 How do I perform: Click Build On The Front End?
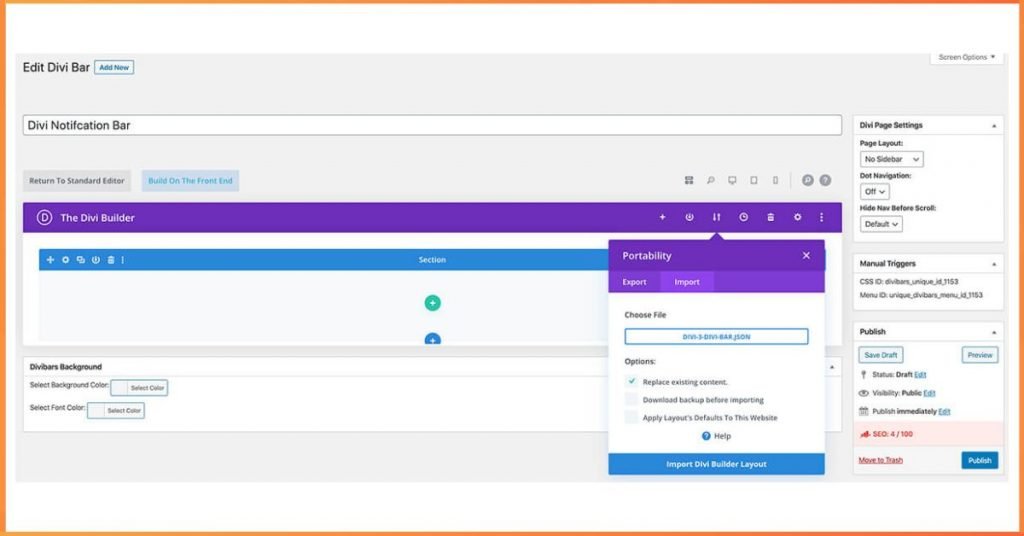click(190, 181)
